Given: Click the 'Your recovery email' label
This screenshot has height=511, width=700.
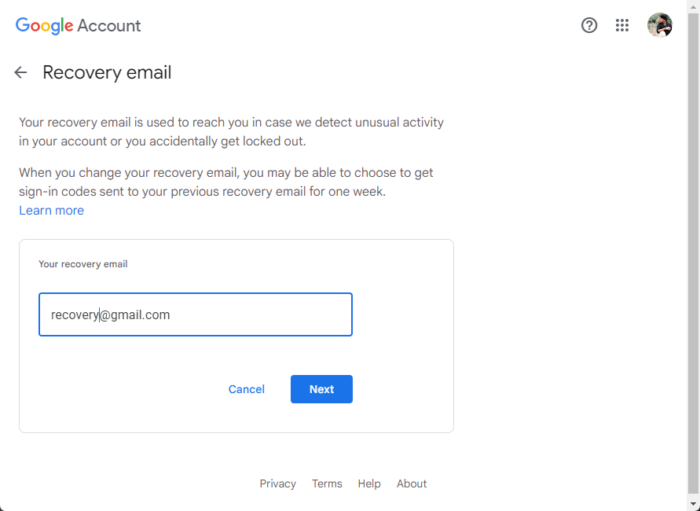Looking at the screenshot, I should tap(83, 265).
